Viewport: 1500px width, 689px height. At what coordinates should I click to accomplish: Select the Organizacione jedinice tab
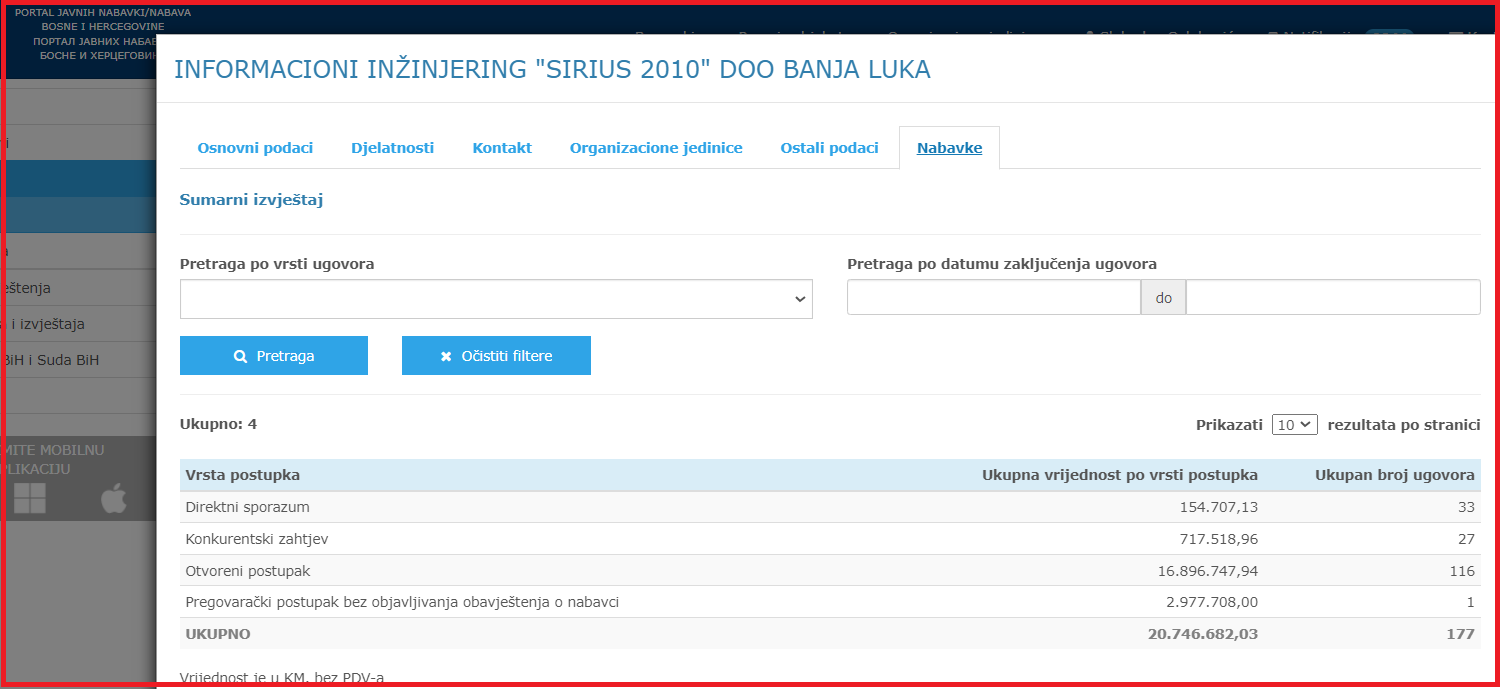coord(656,148)
